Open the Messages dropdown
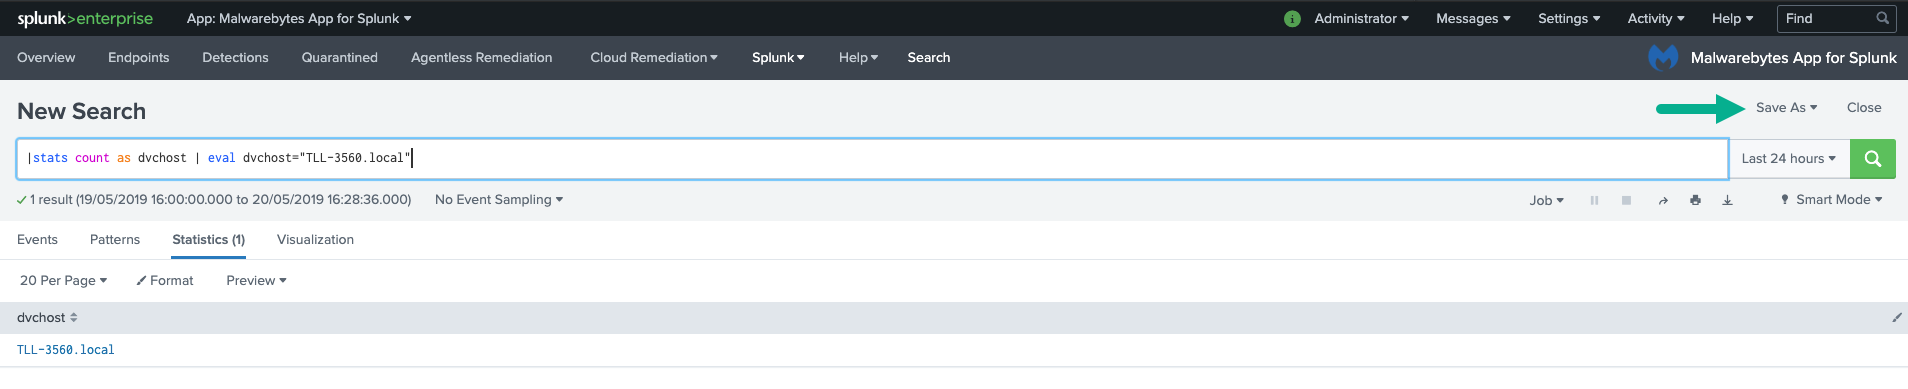Screen dimensions: 1908x389 [1473, 18]
